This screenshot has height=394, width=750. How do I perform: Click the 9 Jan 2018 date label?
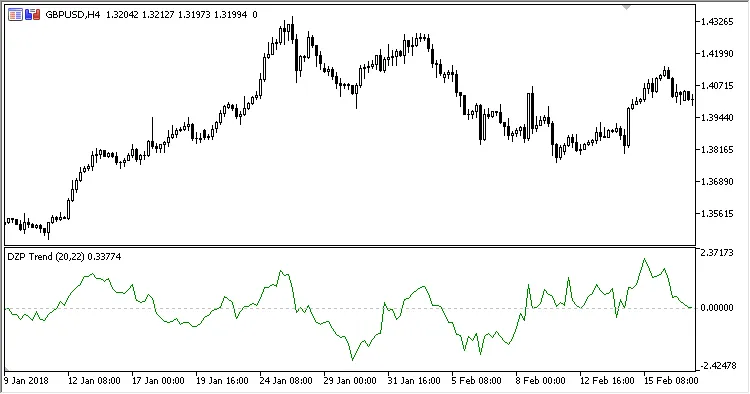pos(26,381)
